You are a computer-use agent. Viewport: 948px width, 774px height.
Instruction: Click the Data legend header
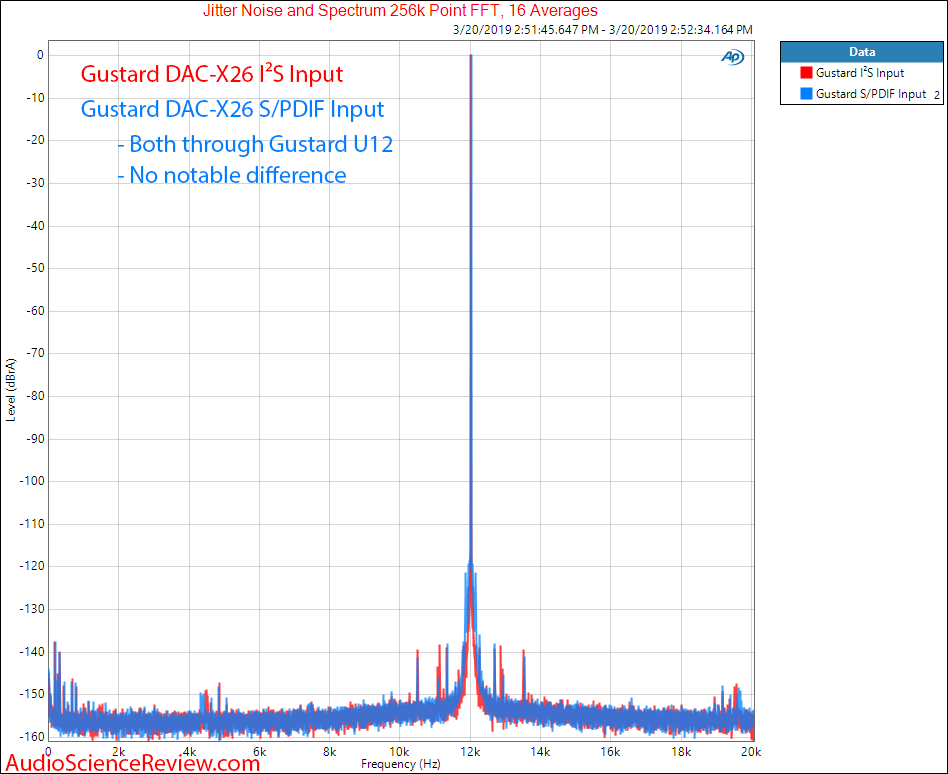tap(862, 52)
